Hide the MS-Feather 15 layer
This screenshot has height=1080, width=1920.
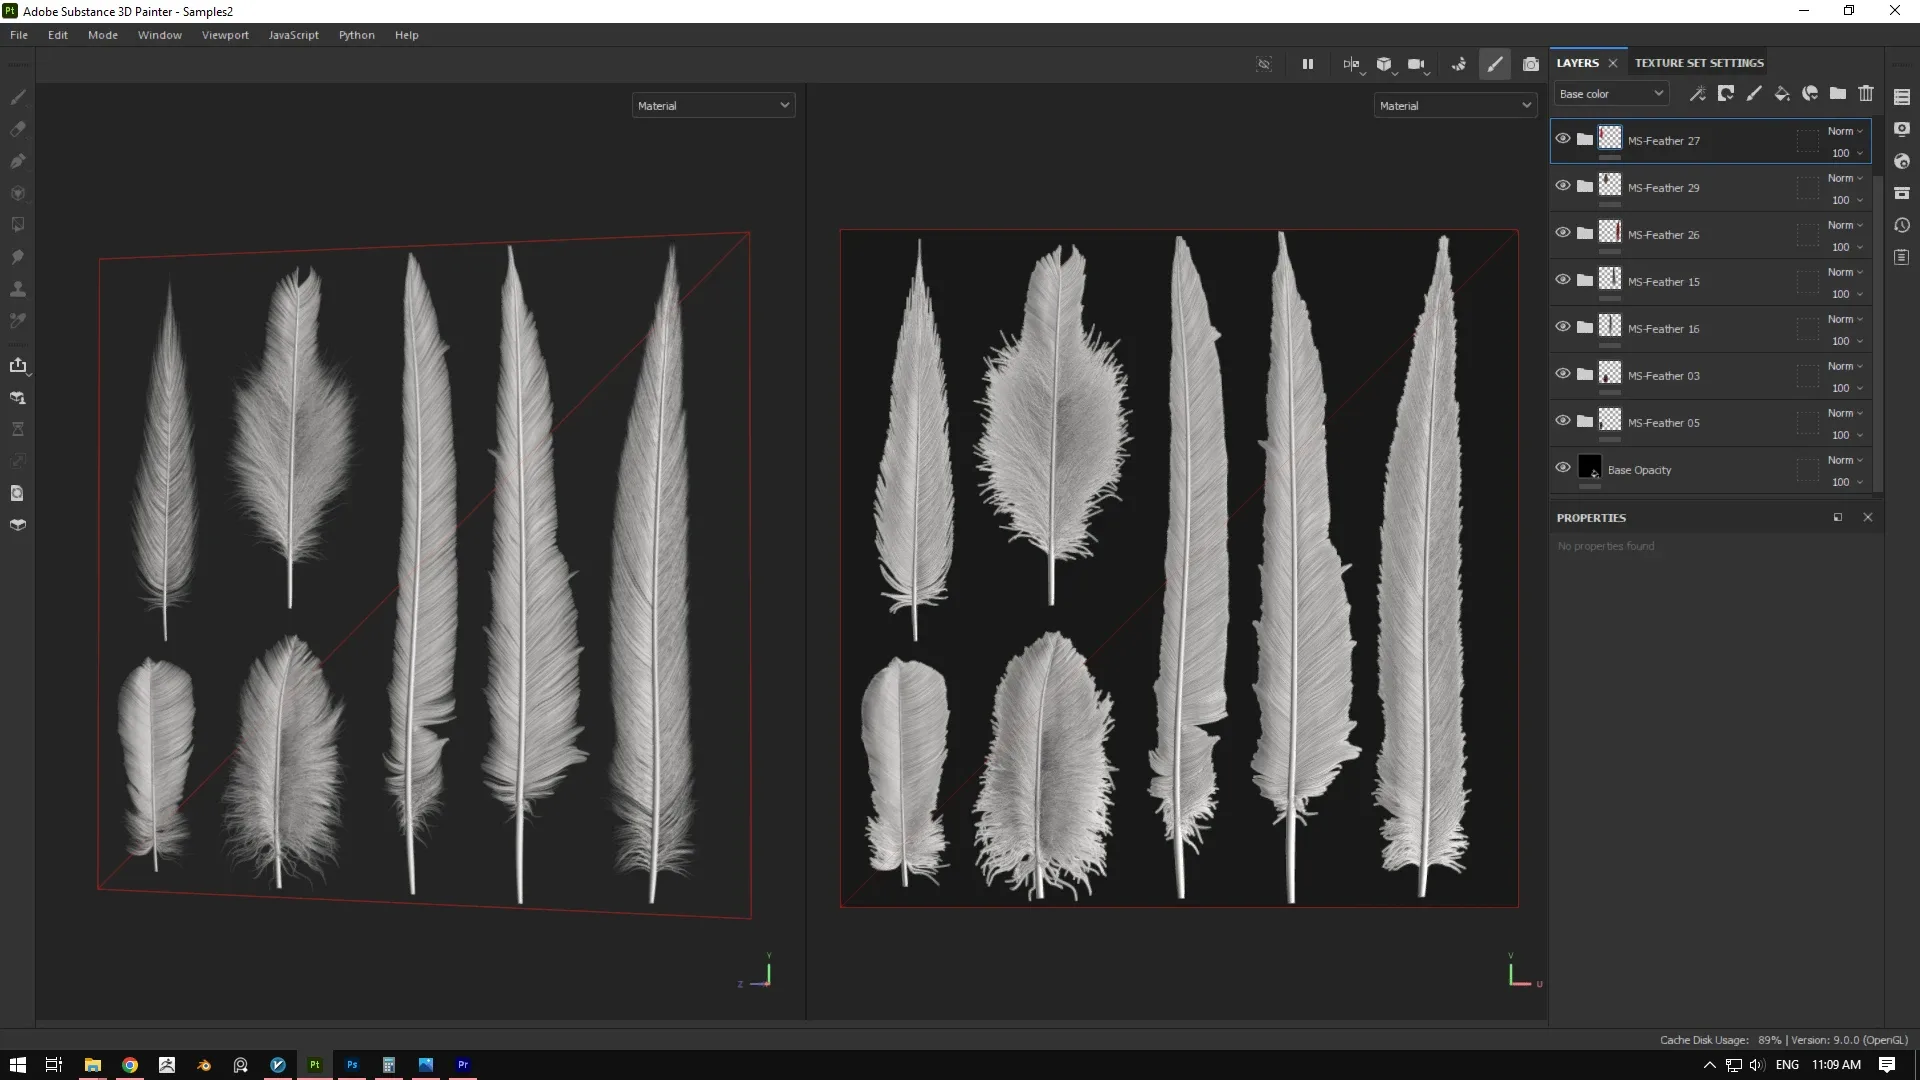tap(1563, 280)
